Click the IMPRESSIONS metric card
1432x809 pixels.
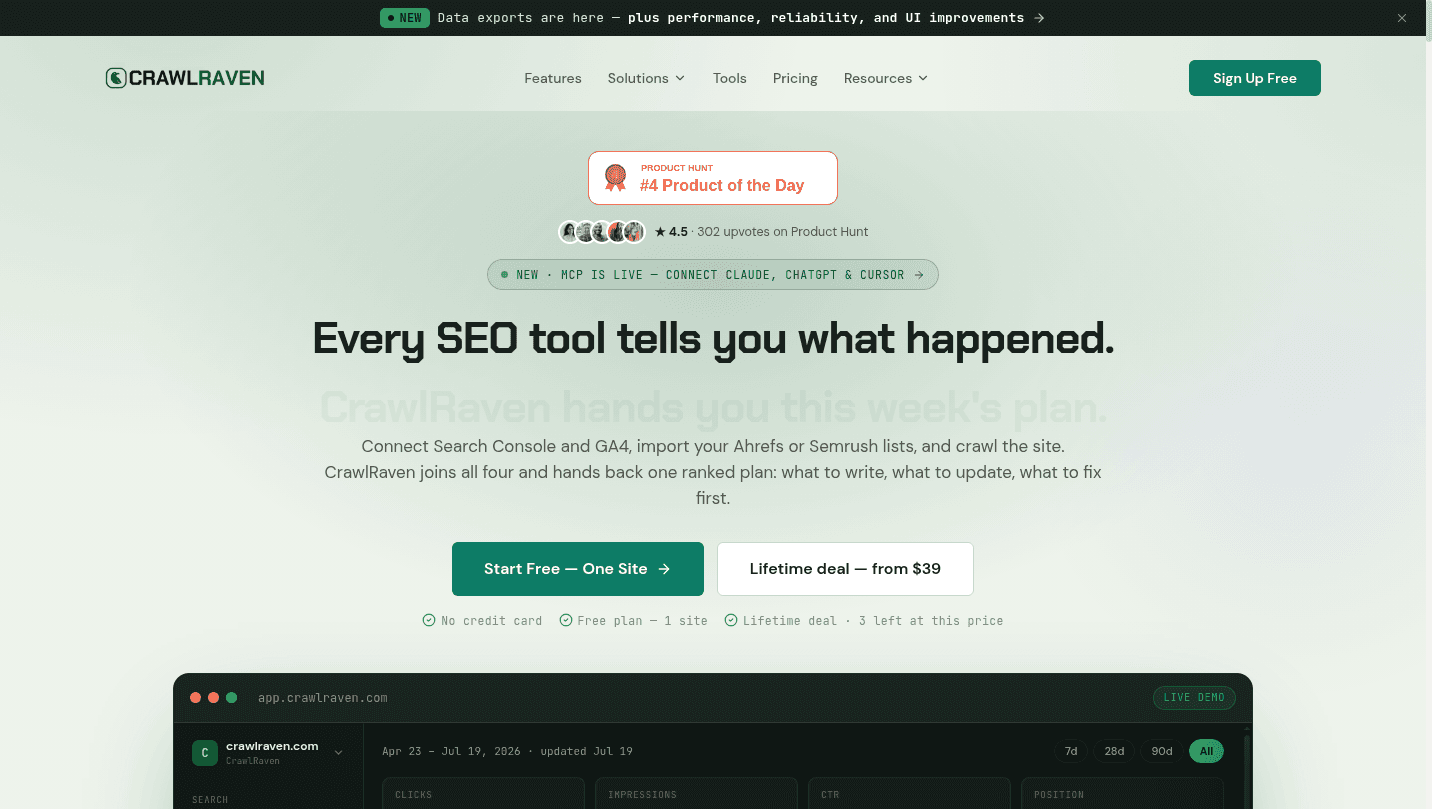click(x=696, y=794)
